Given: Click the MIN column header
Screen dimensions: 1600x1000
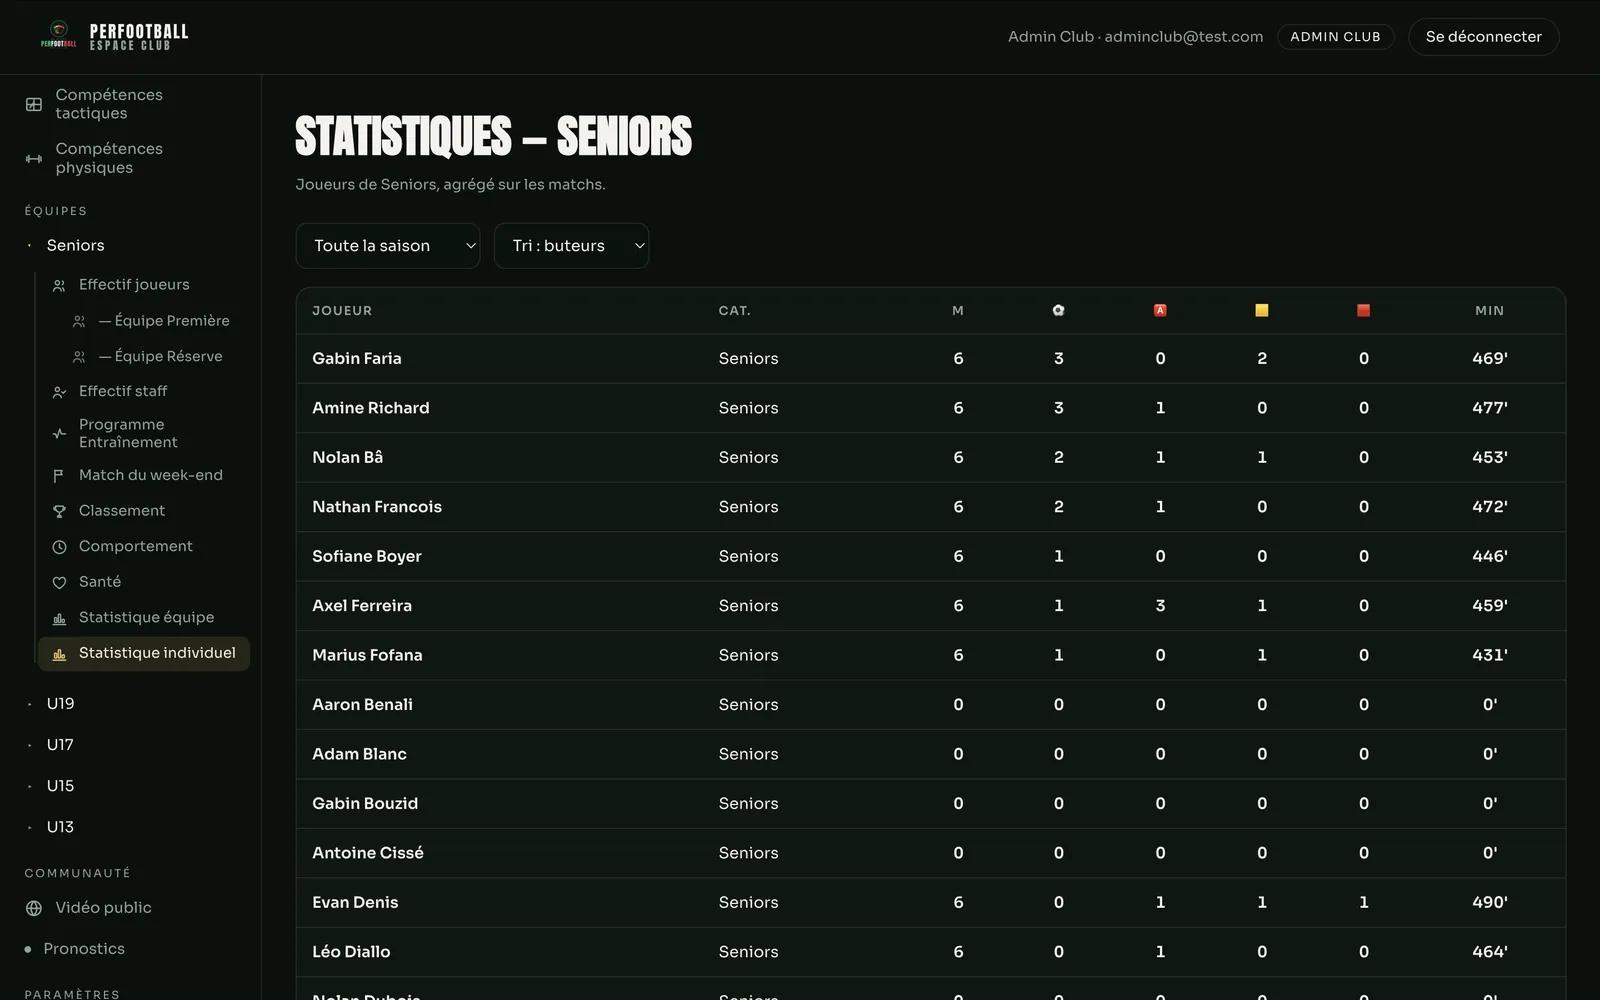Looking at the screenshot, I should [x=1489, y=311].
